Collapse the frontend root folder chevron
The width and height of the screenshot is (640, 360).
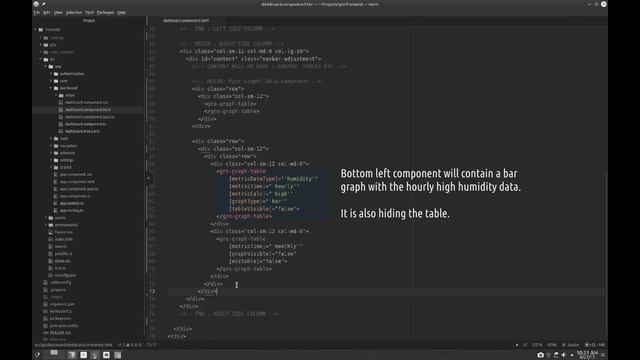(x=36, y=29)
